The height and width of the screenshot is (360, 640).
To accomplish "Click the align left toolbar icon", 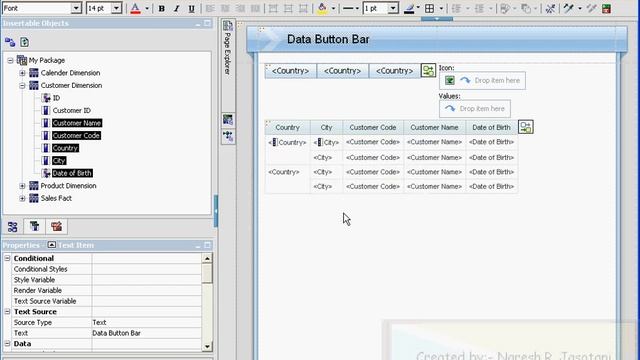I will tap(210, 9).
